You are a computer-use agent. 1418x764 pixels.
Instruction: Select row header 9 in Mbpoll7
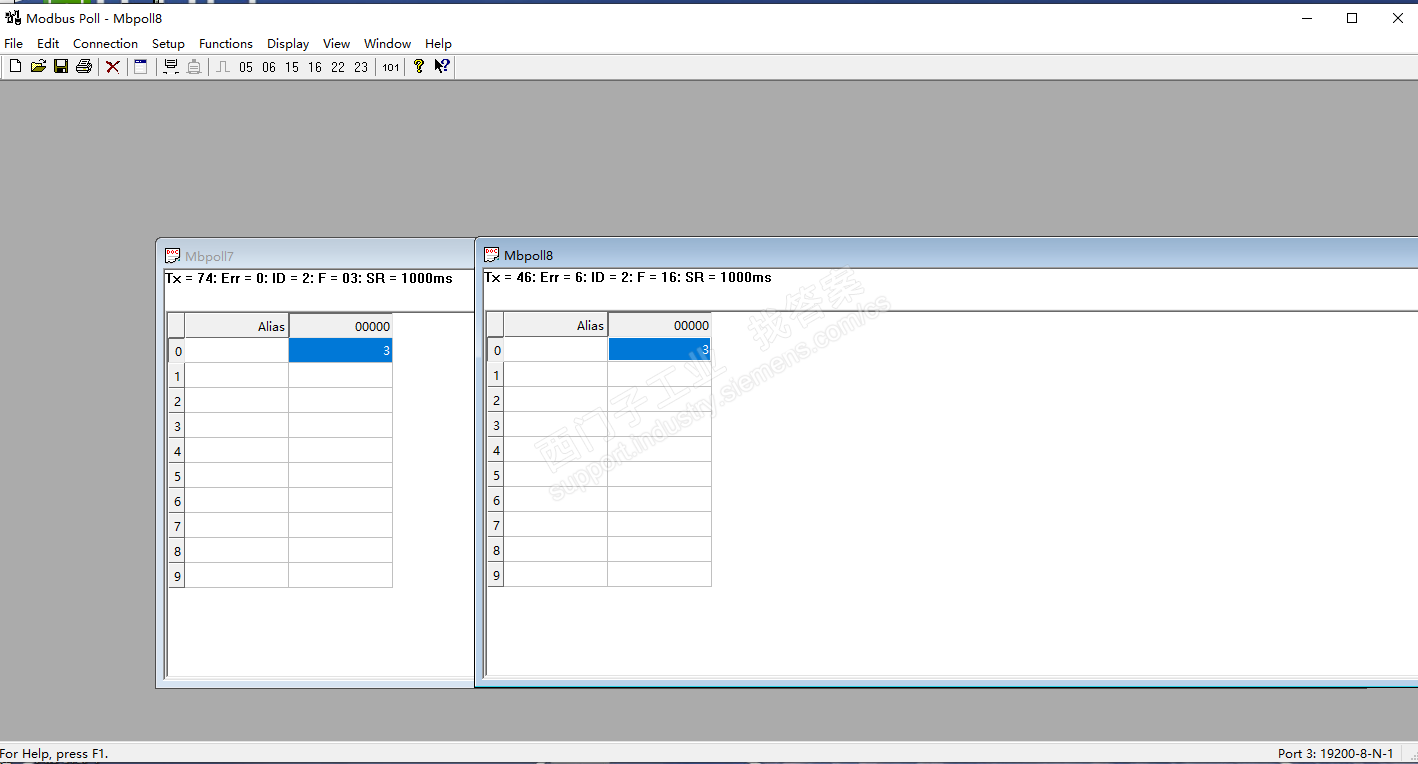(x=177, y=576)
